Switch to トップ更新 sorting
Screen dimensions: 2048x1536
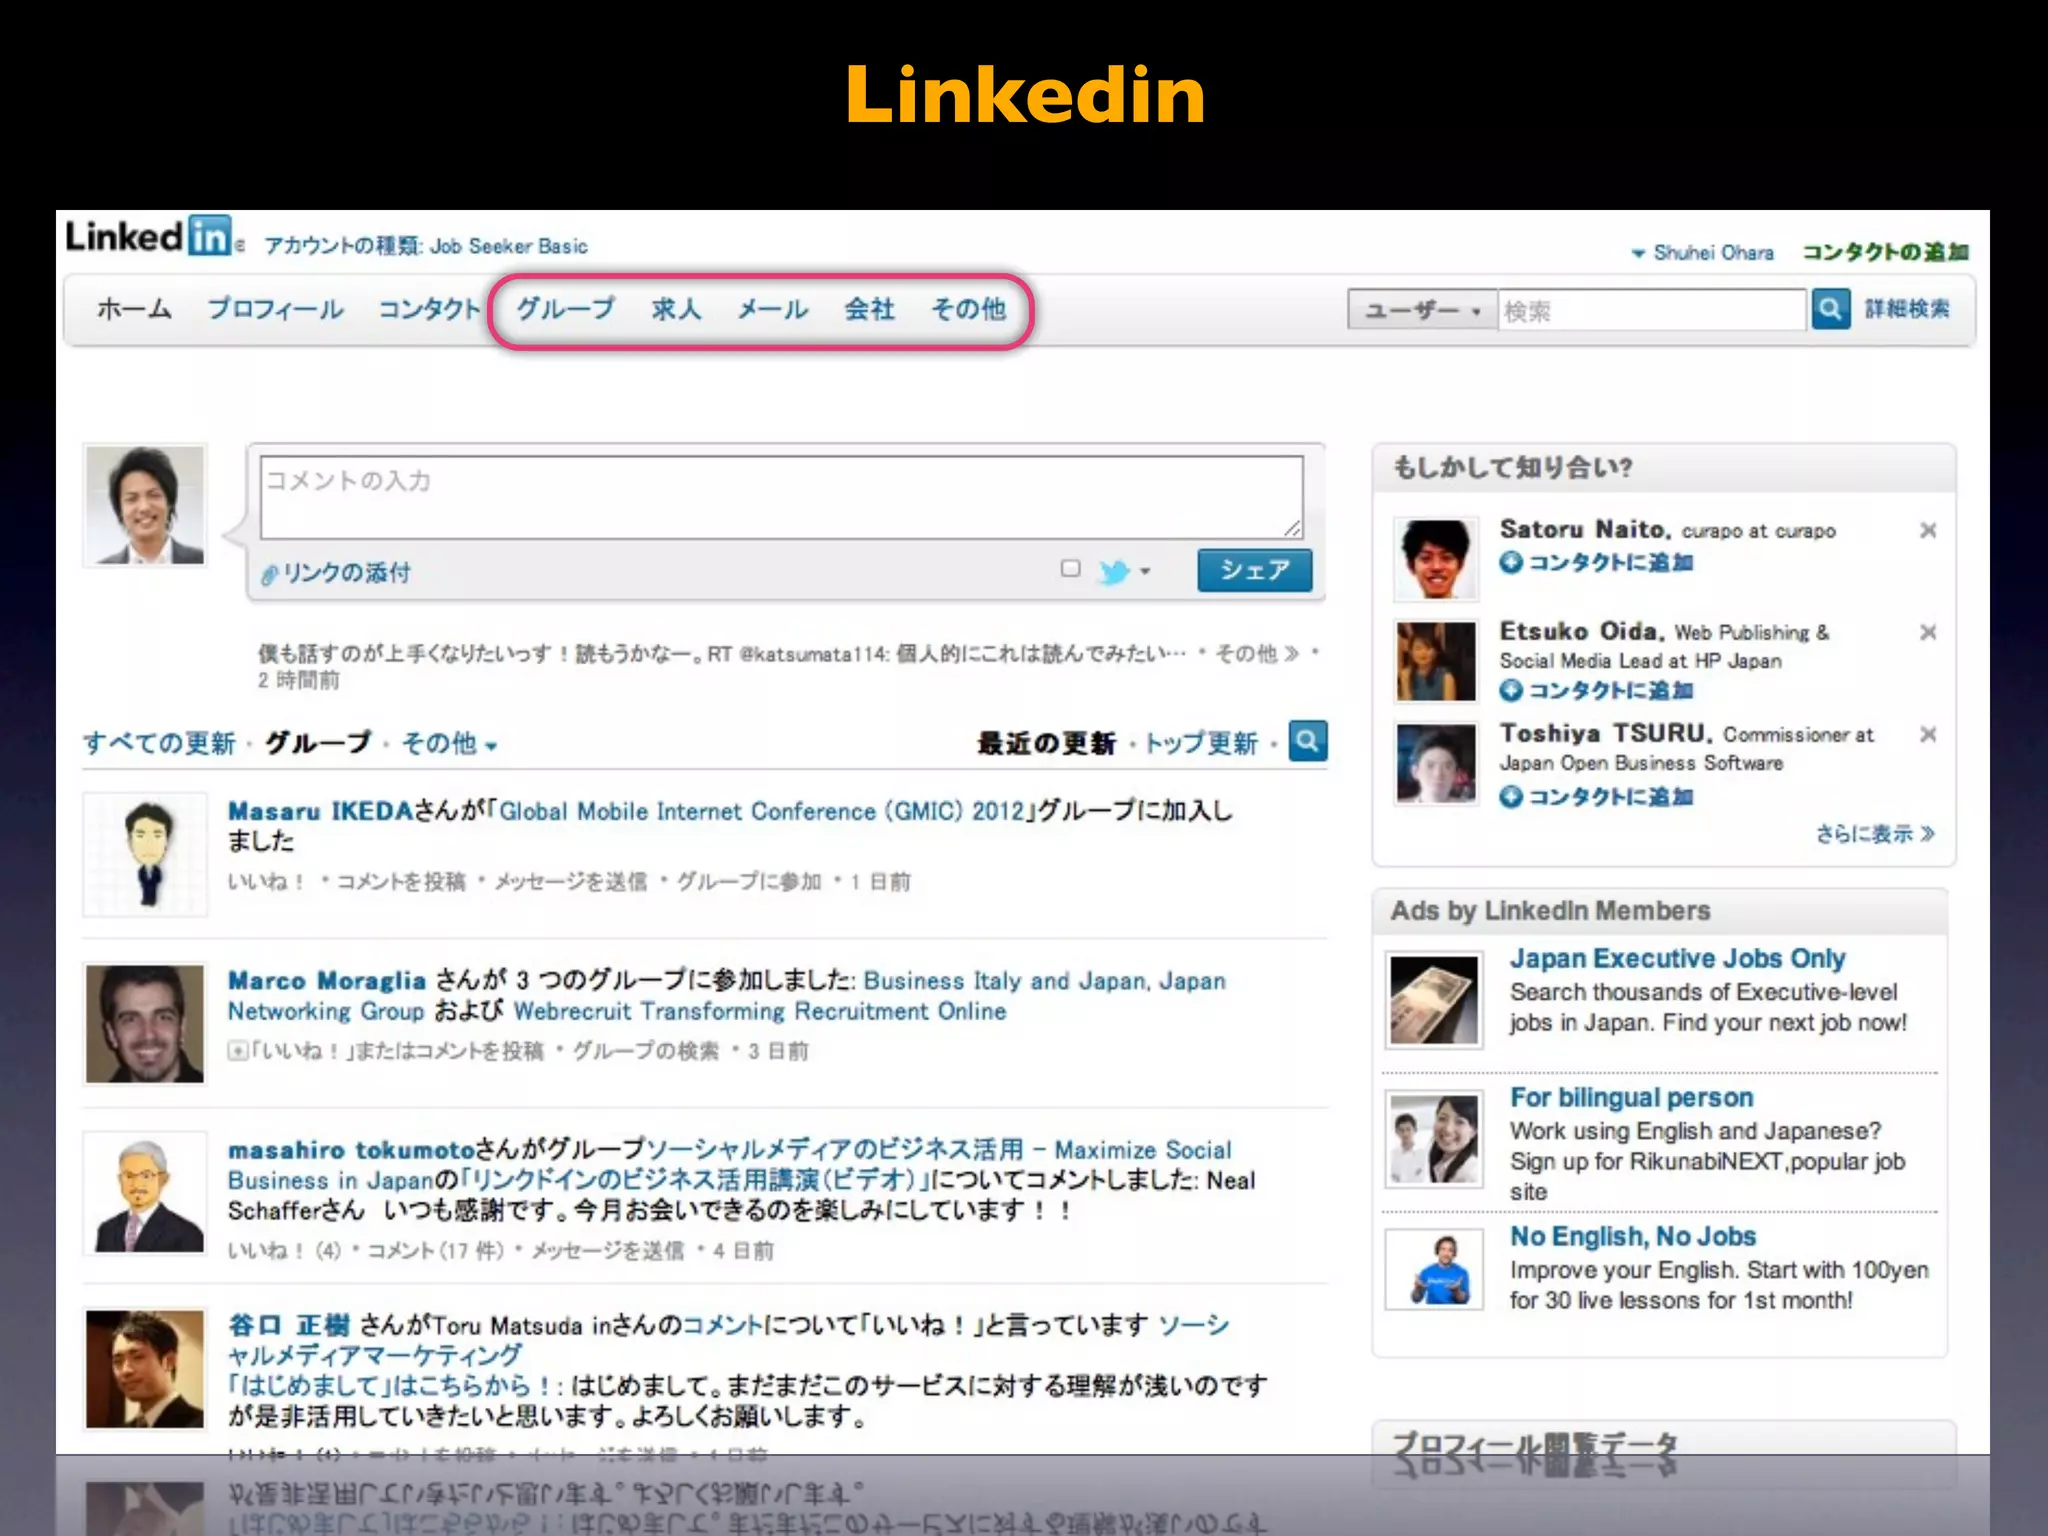[x=1201, y=743]
